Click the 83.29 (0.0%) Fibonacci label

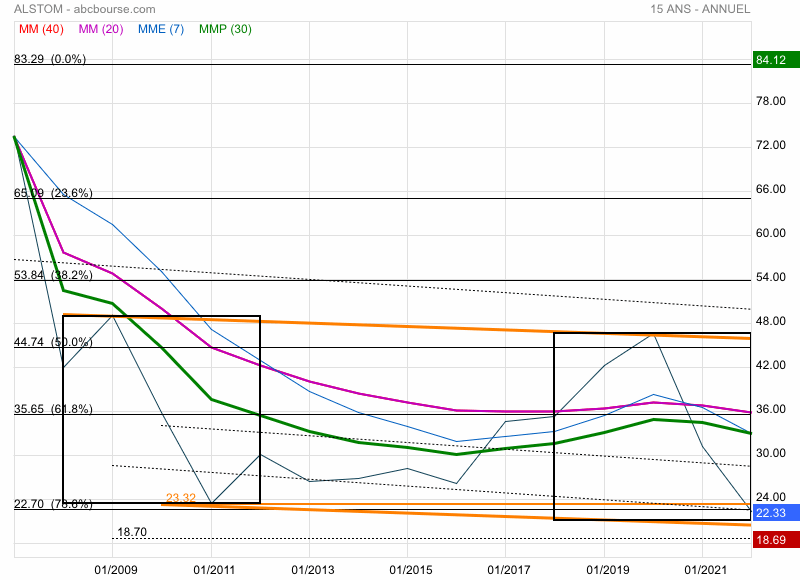point(49,59)
